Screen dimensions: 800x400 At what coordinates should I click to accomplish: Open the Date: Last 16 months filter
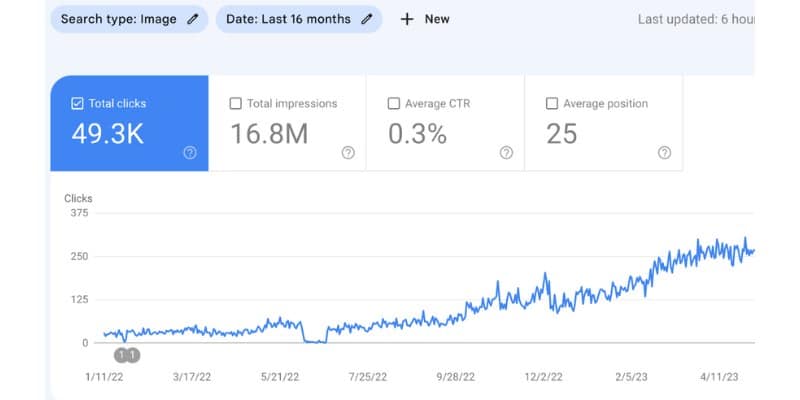click(x=299, y=19)
